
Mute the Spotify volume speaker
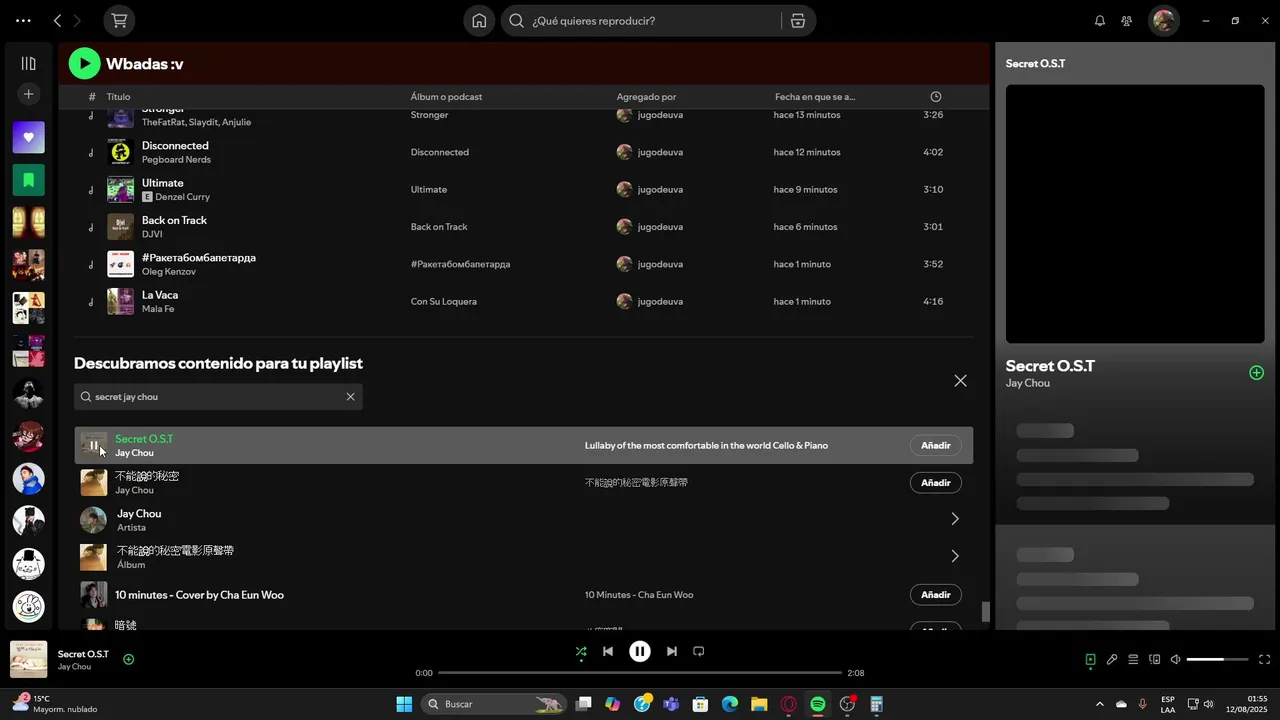coord(1176,660)
